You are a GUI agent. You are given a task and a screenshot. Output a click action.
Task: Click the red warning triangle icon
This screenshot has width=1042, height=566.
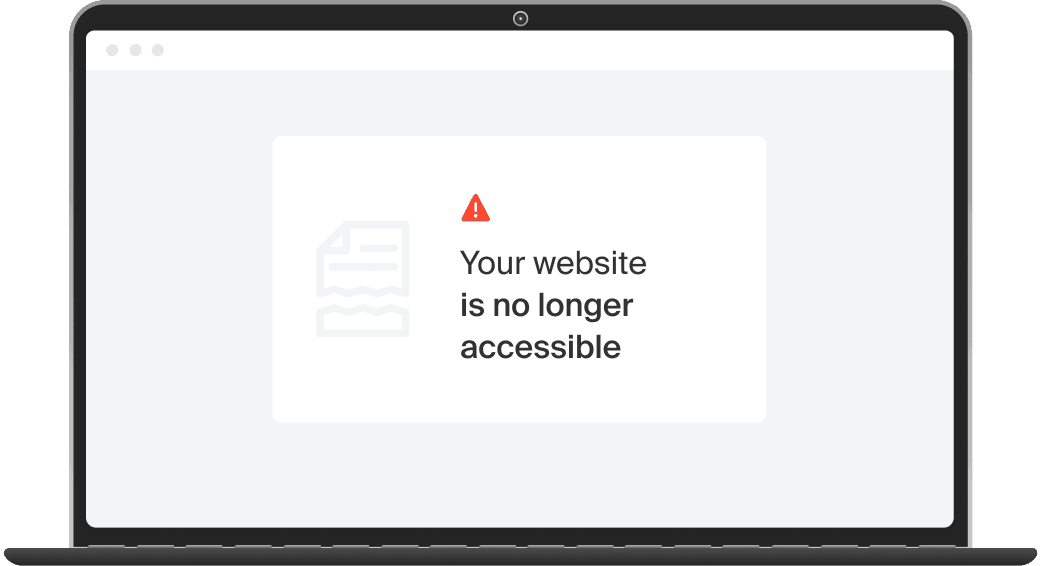(x=475, y=208)
